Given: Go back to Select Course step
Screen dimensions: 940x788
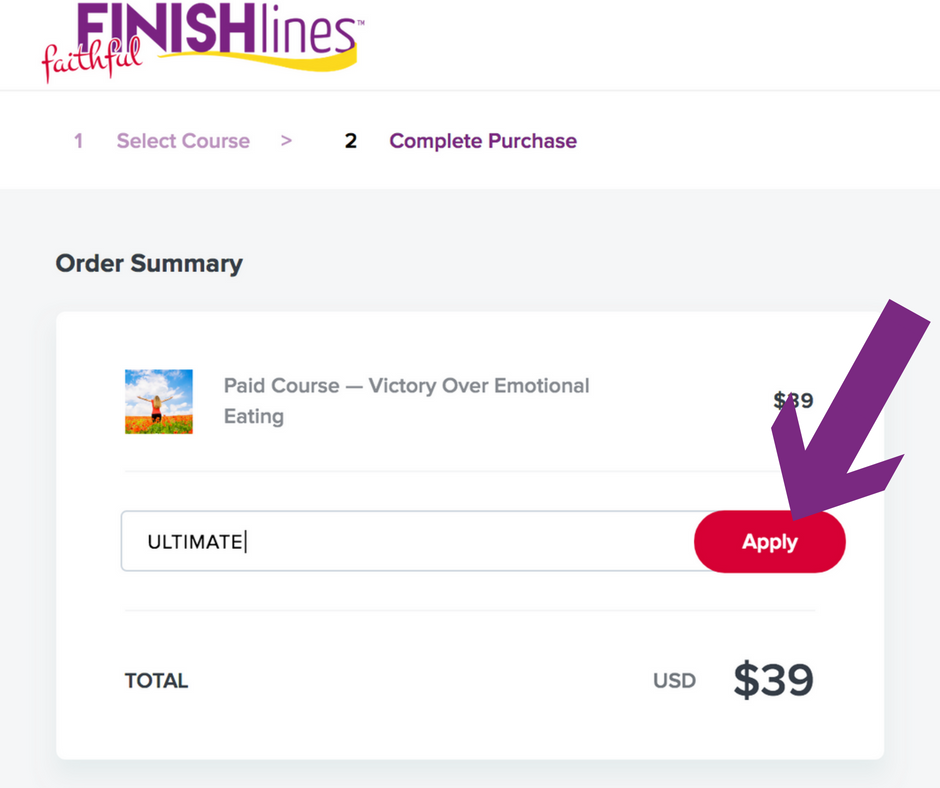Looking at the screenshot, I should coord(183,141).
